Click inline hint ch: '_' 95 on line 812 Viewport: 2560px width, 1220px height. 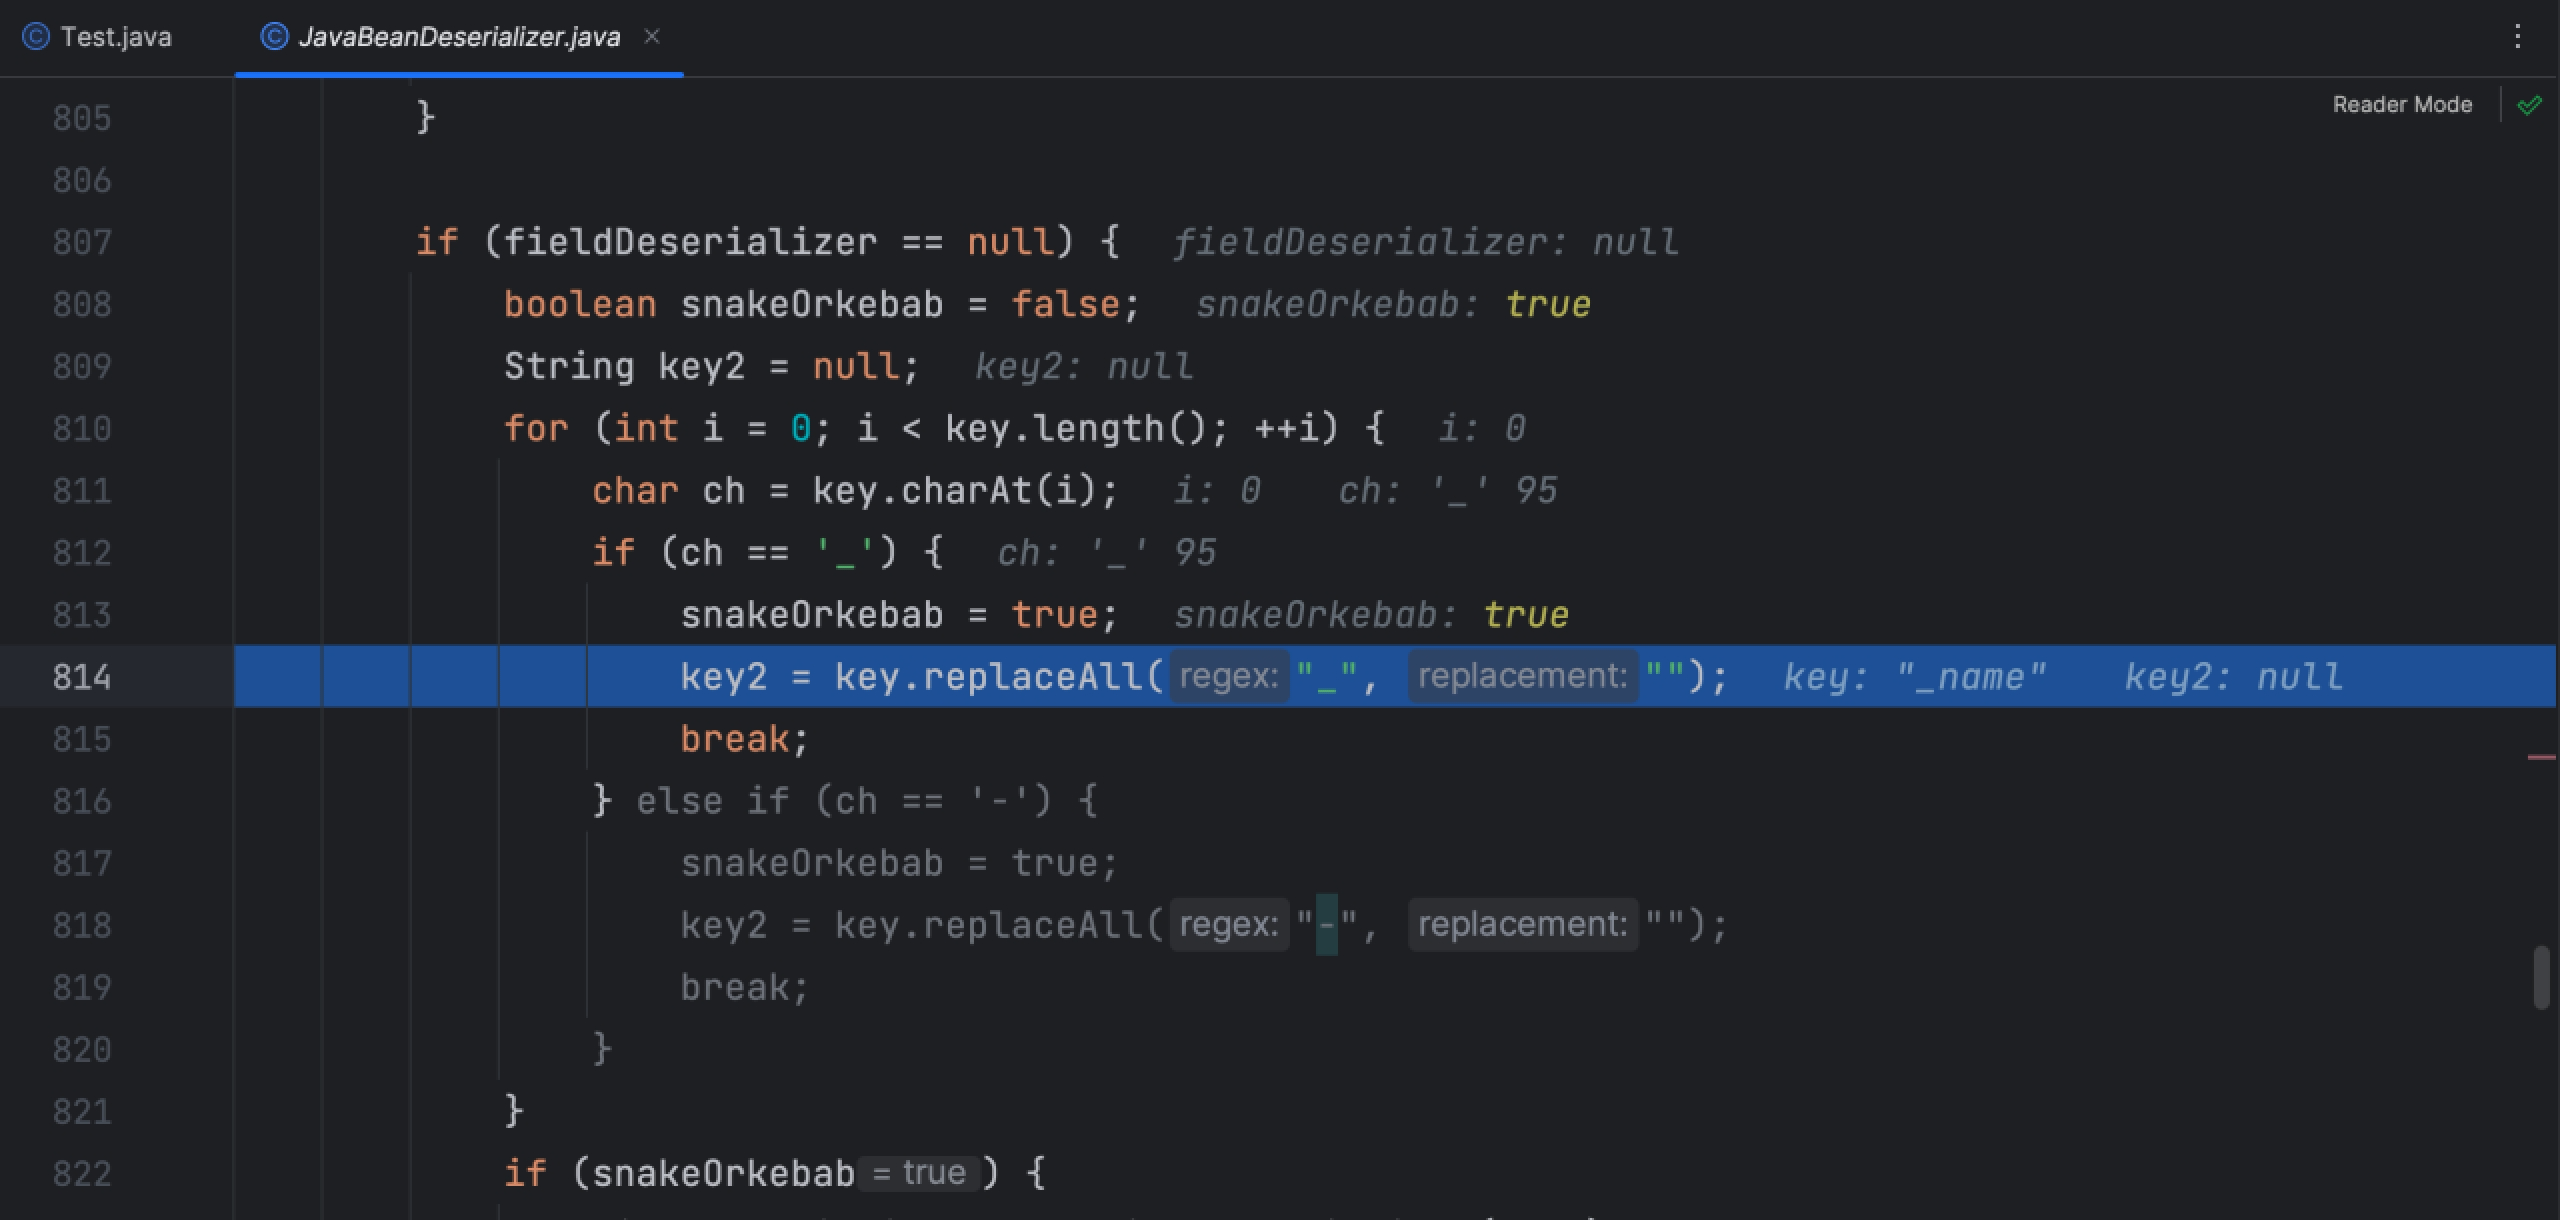click(1107, 553)
